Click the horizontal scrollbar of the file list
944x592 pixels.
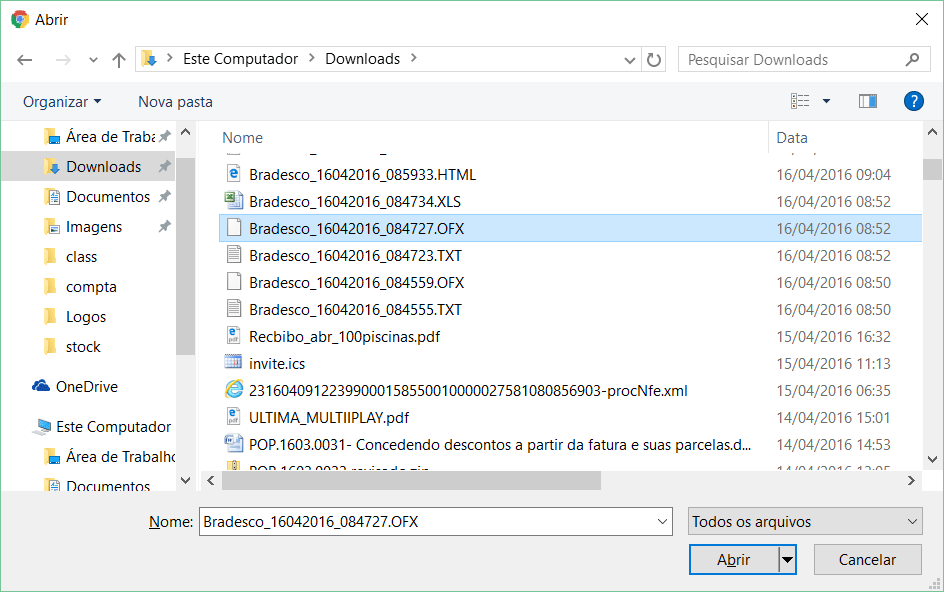411,481
